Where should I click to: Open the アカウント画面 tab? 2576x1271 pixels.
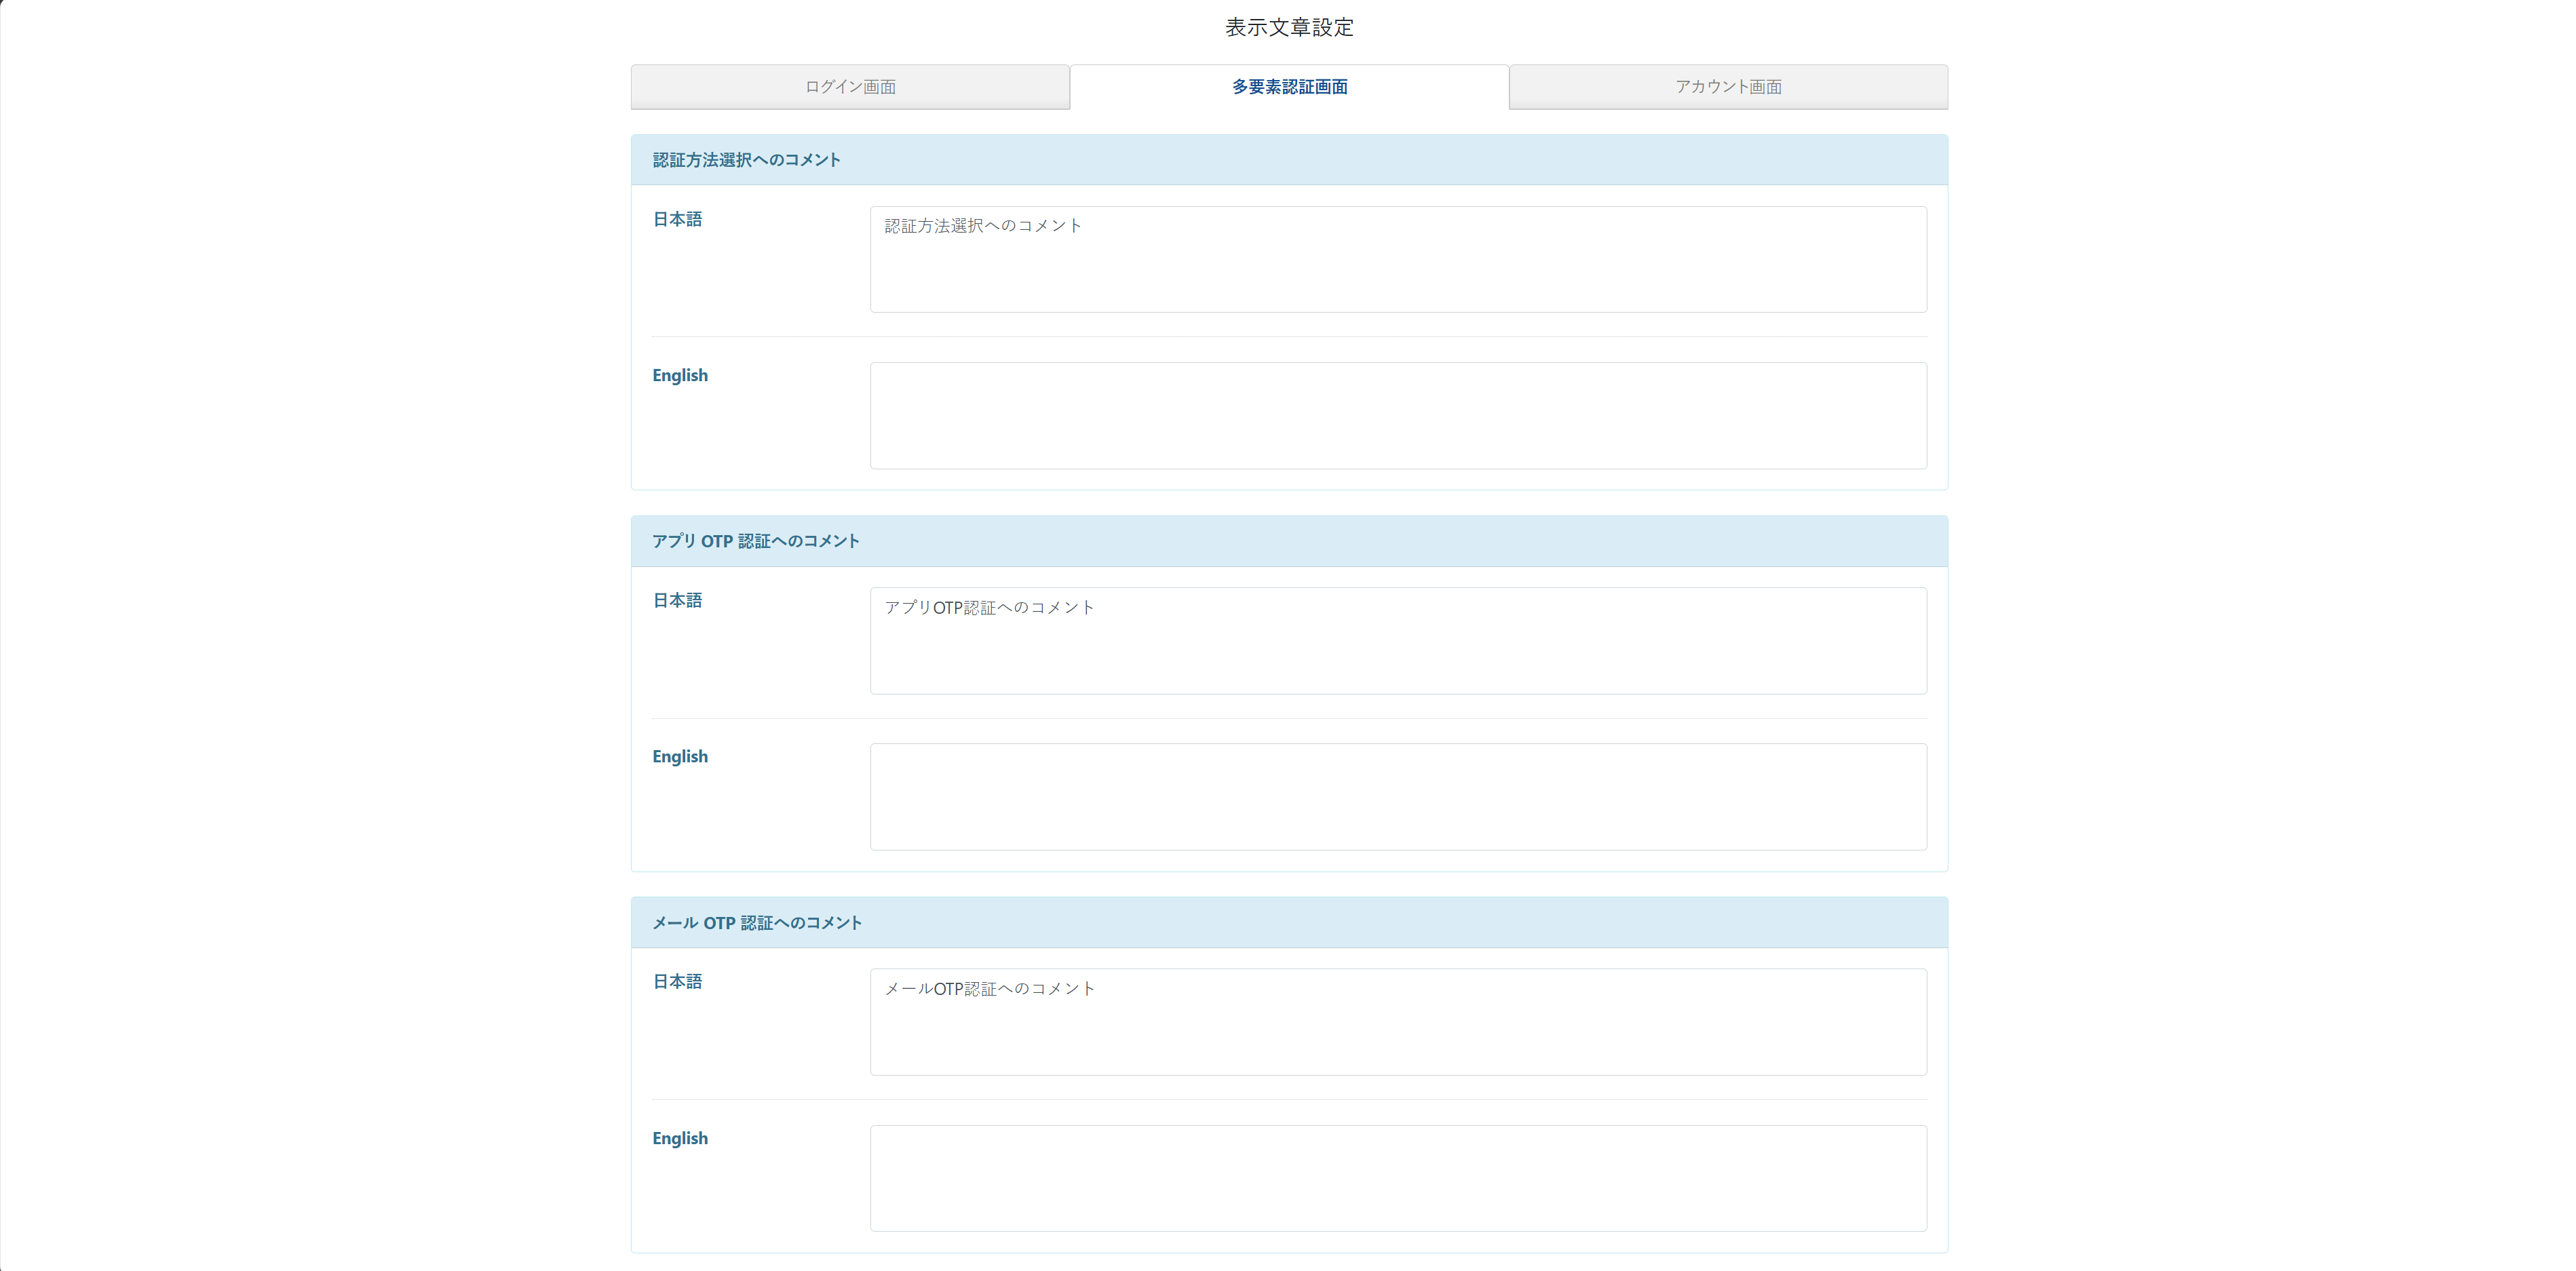click(x=1728, y=87)
